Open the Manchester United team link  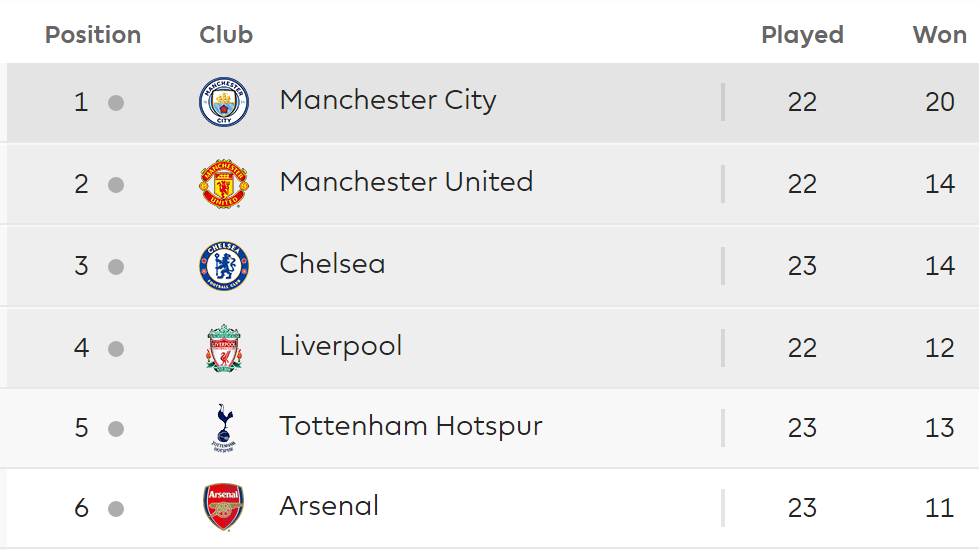(x=406, y=182)
